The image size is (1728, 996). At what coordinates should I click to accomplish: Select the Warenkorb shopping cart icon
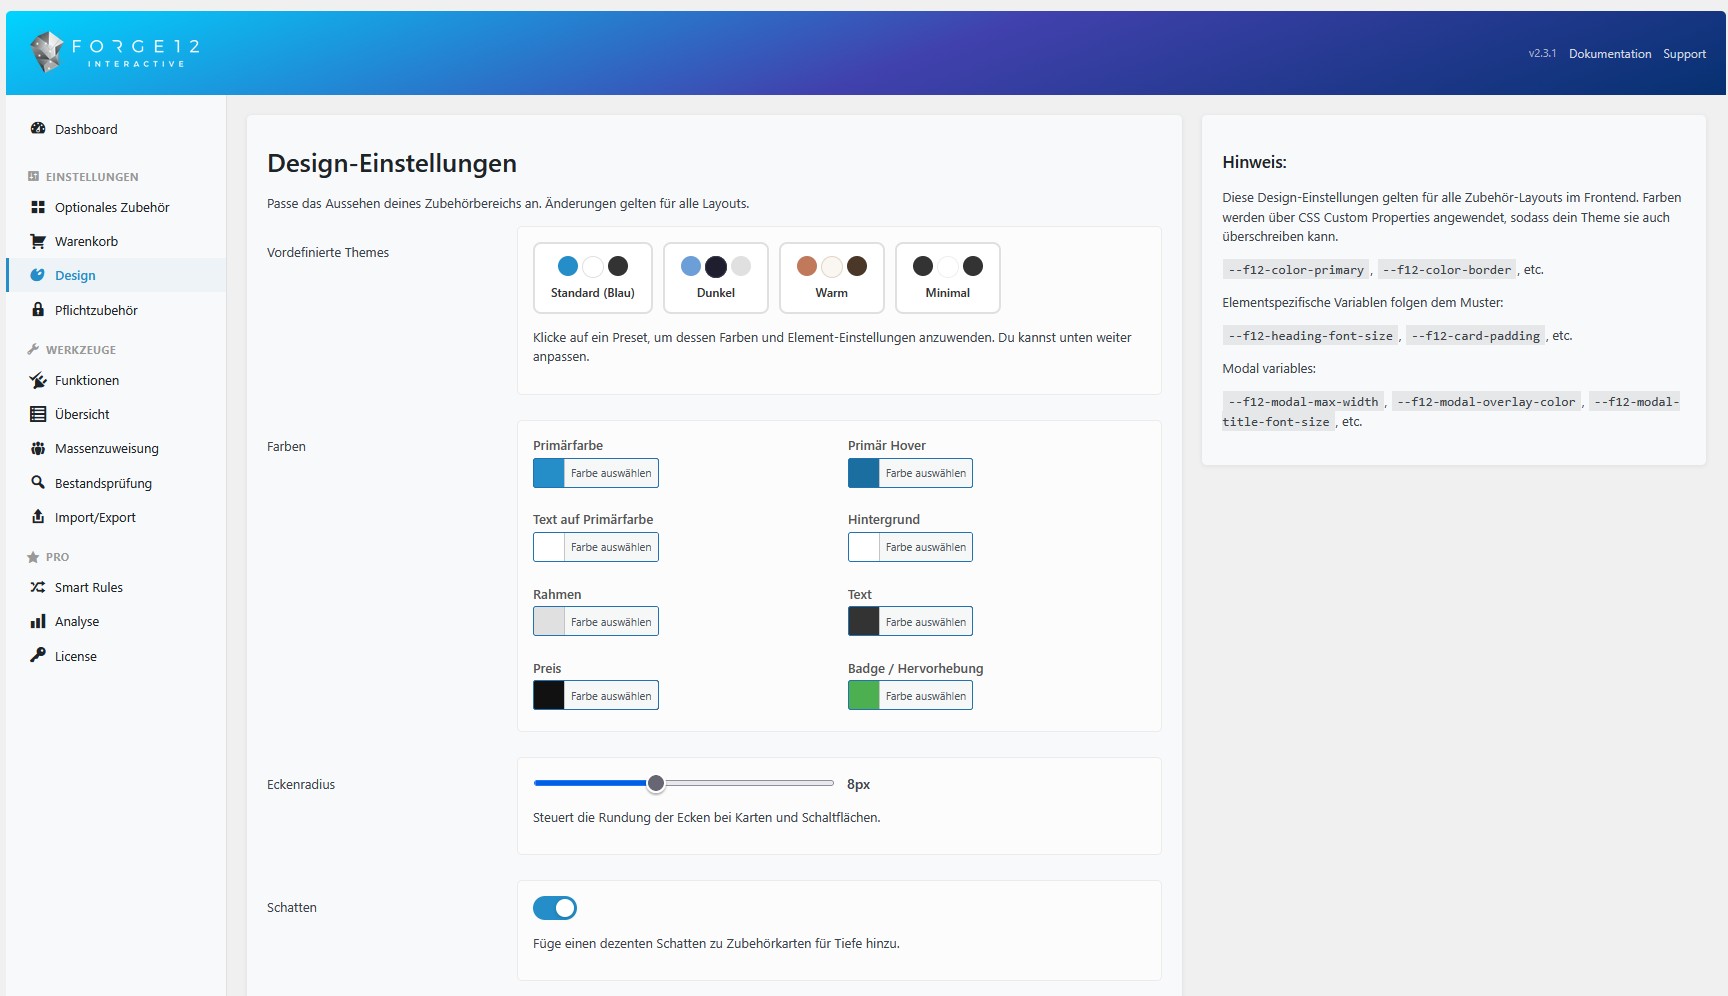[x=37, y=241]
